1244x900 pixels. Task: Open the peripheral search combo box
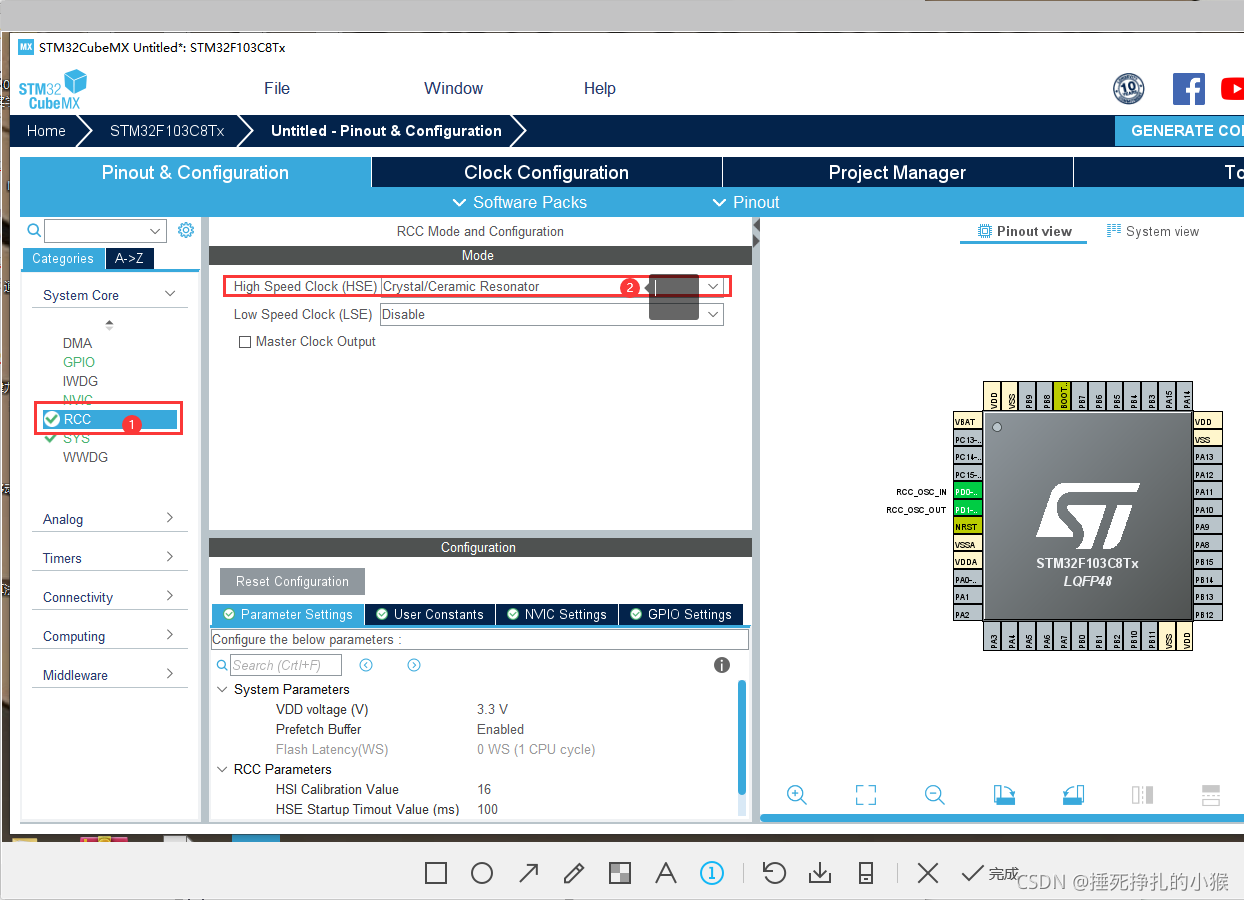point(105,230)
